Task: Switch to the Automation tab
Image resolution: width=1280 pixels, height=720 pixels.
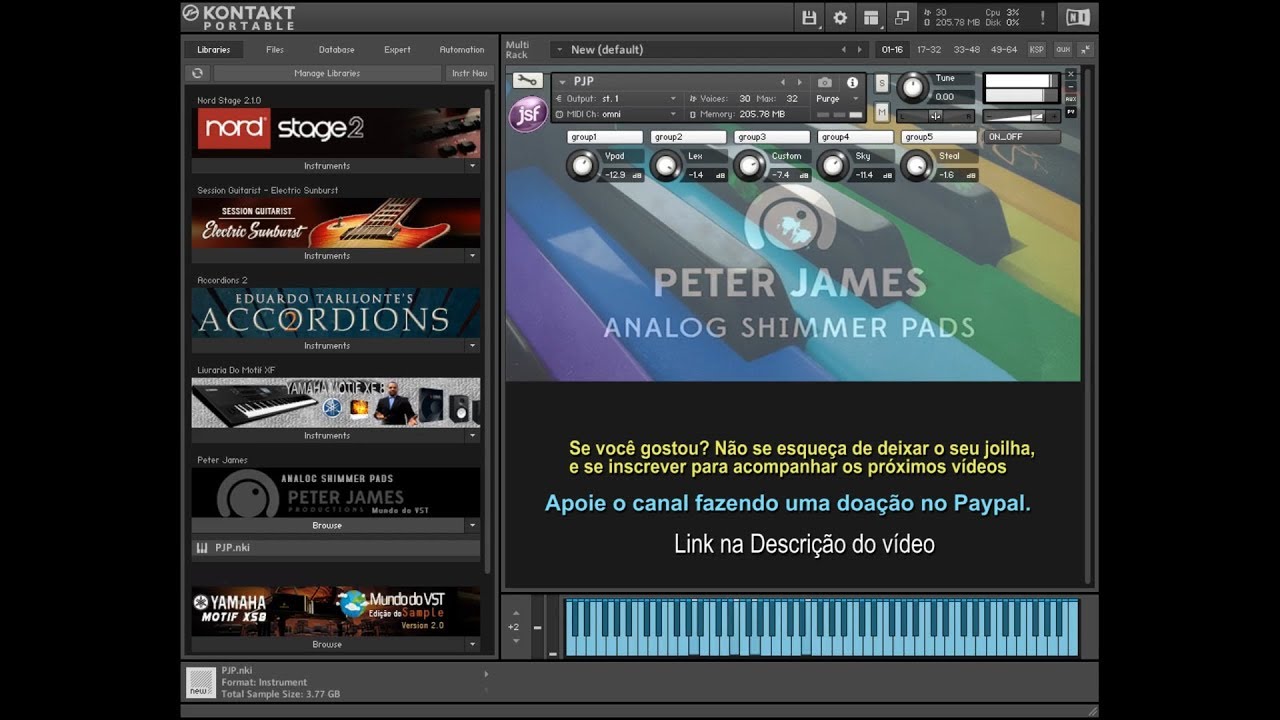Action: pos(462,49)
